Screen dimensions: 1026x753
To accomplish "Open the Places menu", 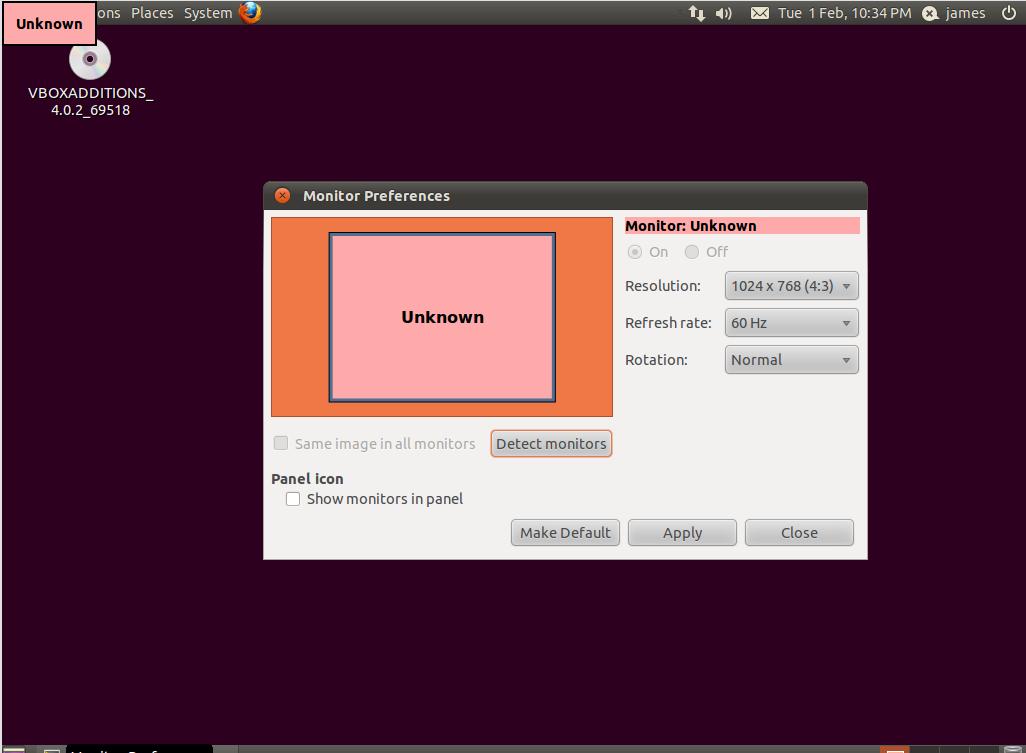I will [152, 13].
